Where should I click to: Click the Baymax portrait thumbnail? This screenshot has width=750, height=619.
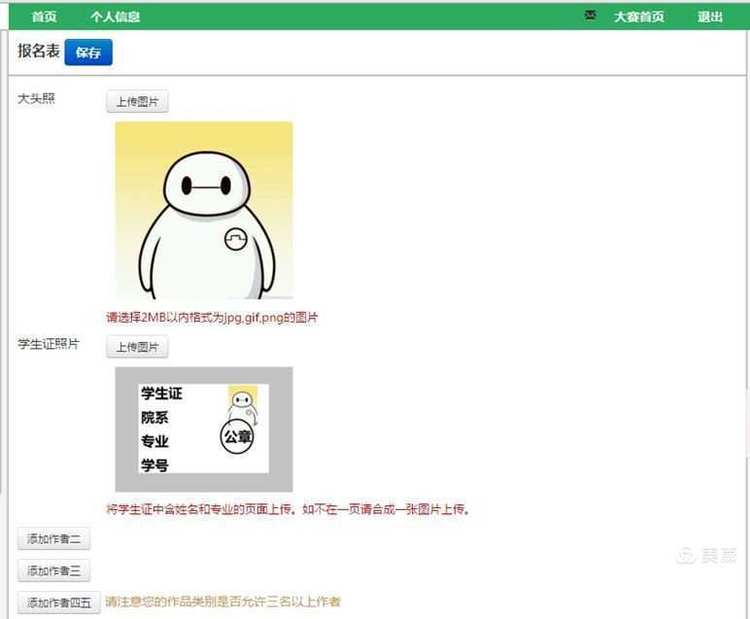point(204,210)
